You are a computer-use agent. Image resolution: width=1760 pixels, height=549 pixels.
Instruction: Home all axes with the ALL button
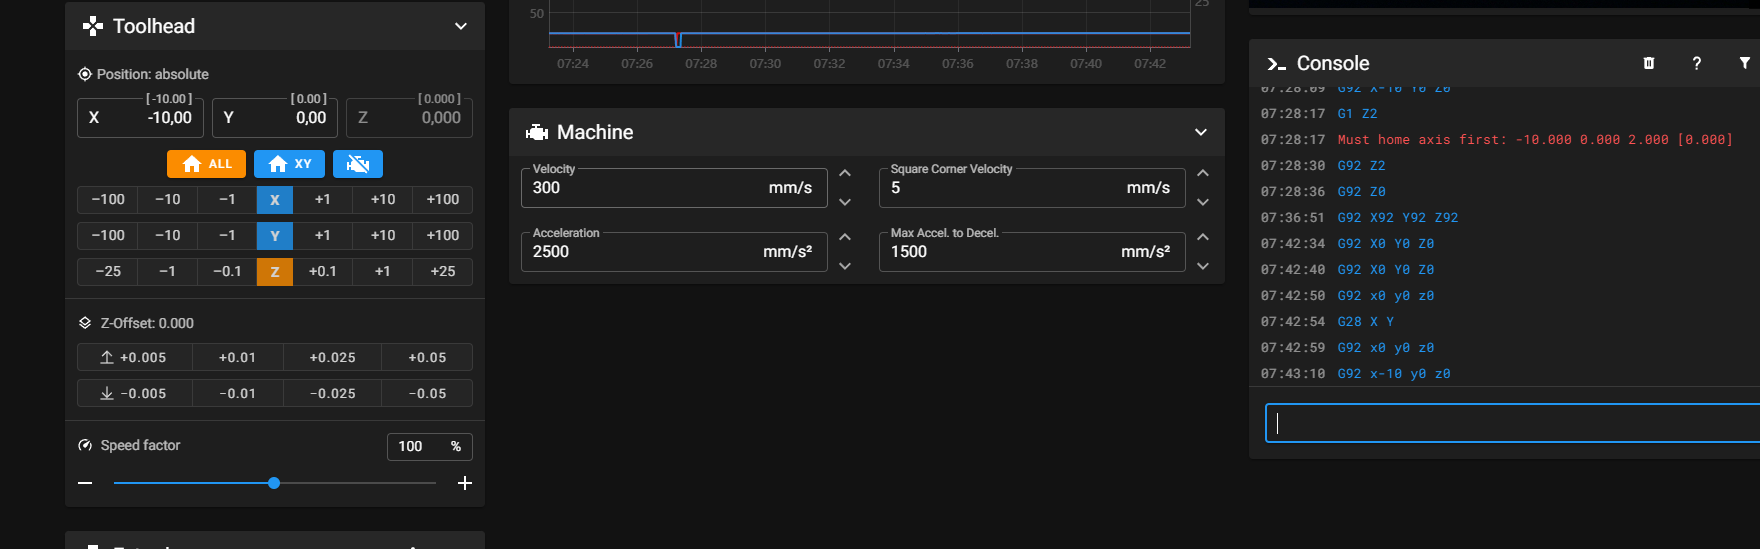click(206, 164)
